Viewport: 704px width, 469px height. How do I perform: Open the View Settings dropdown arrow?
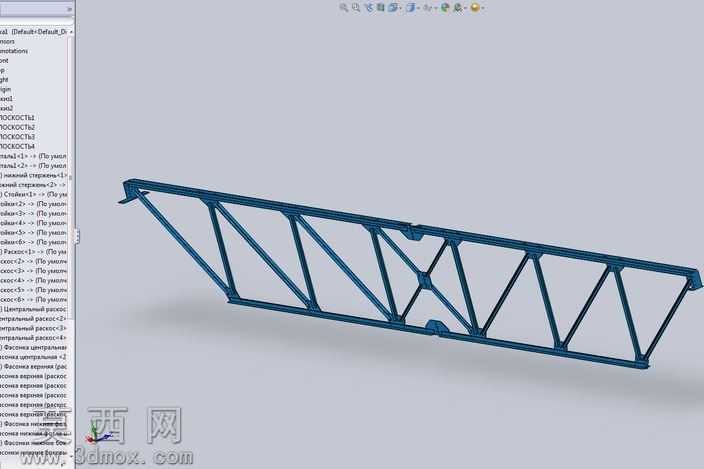click(x=481, y=8)
